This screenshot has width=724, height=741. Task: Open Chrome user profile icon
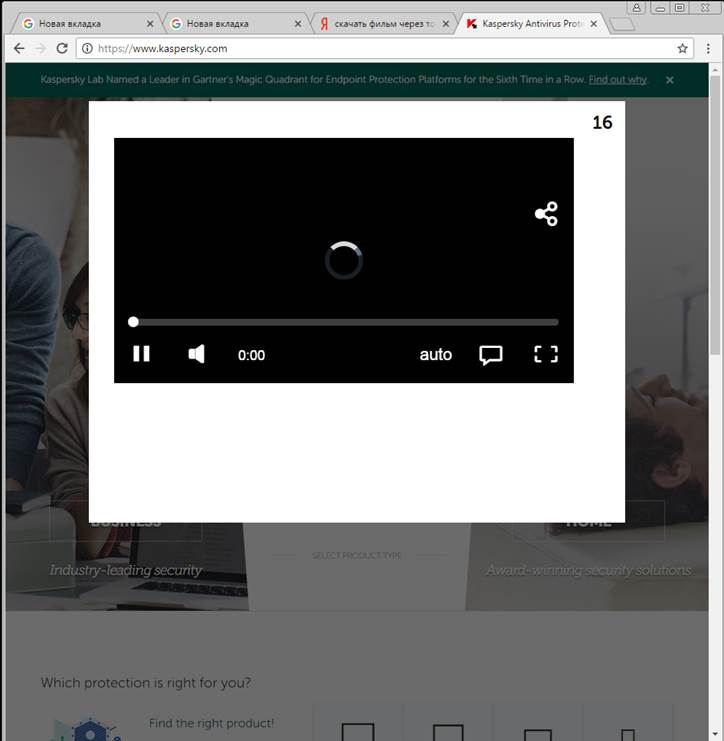637,8
